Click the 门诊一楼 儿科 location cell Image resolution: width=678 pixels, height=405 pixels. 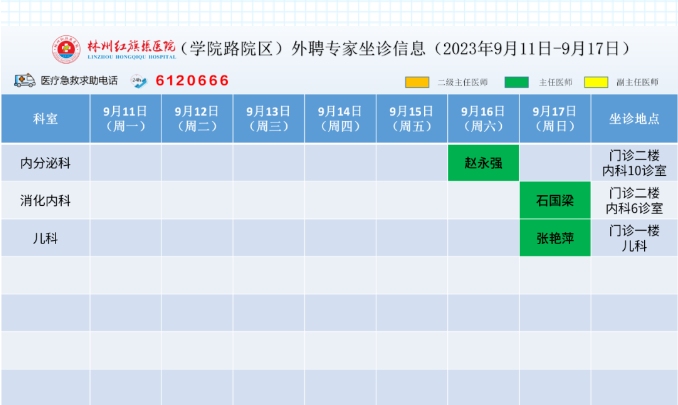[634, 238]
